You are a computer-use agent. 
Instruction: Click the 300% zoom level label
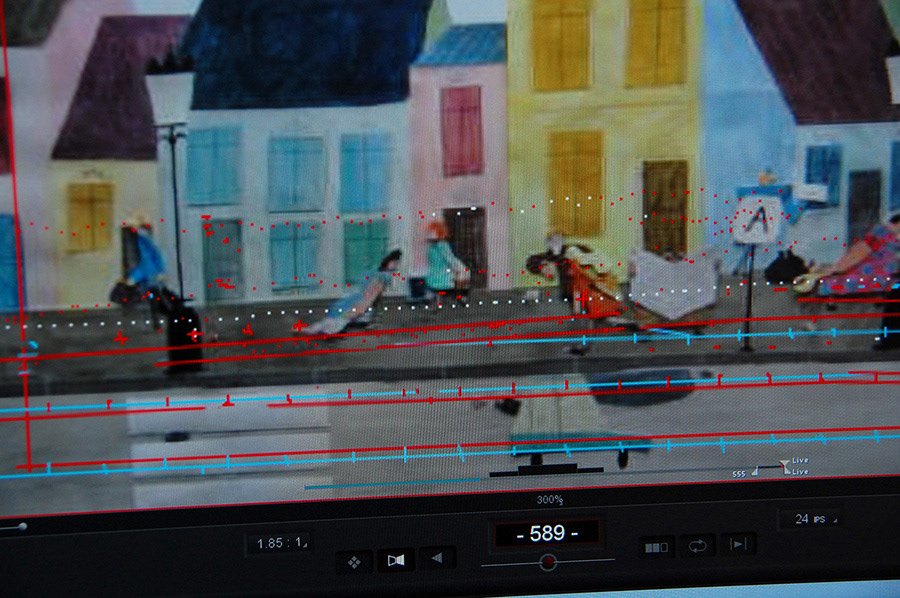click(549, 500)
